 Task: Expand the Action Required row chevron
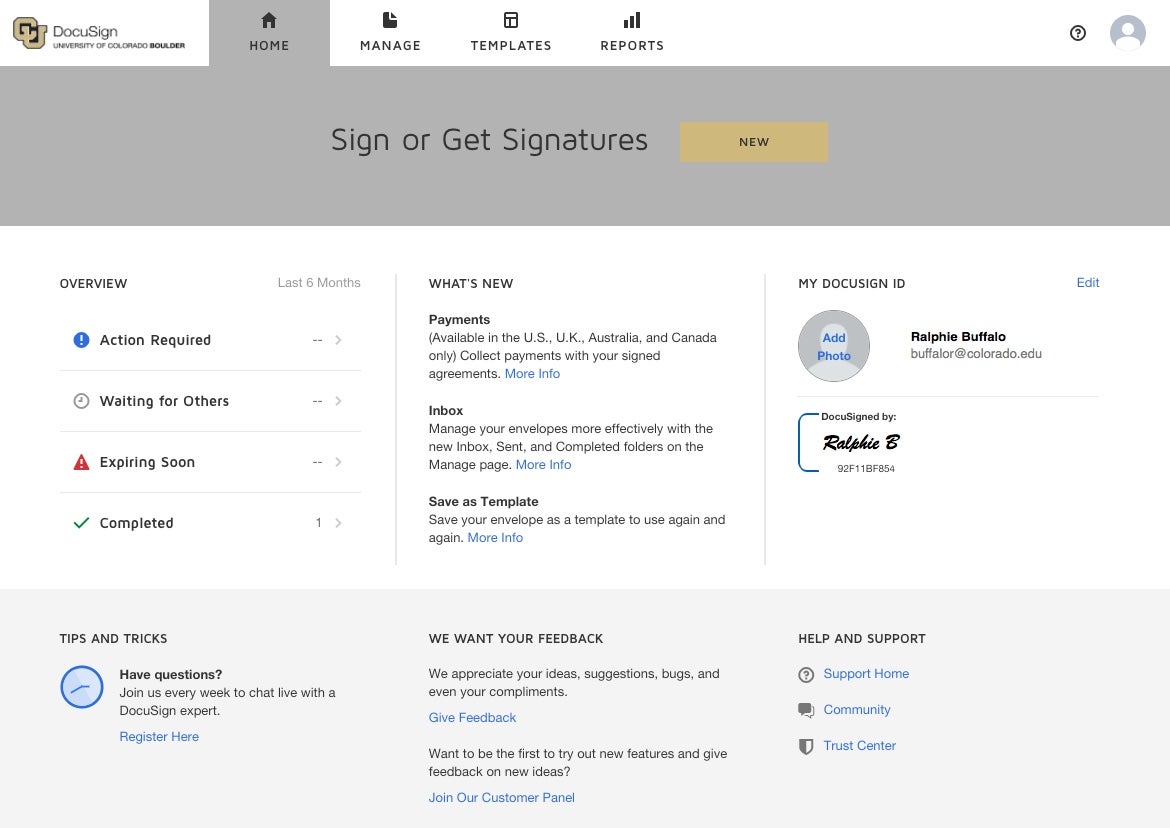point(338,340)
